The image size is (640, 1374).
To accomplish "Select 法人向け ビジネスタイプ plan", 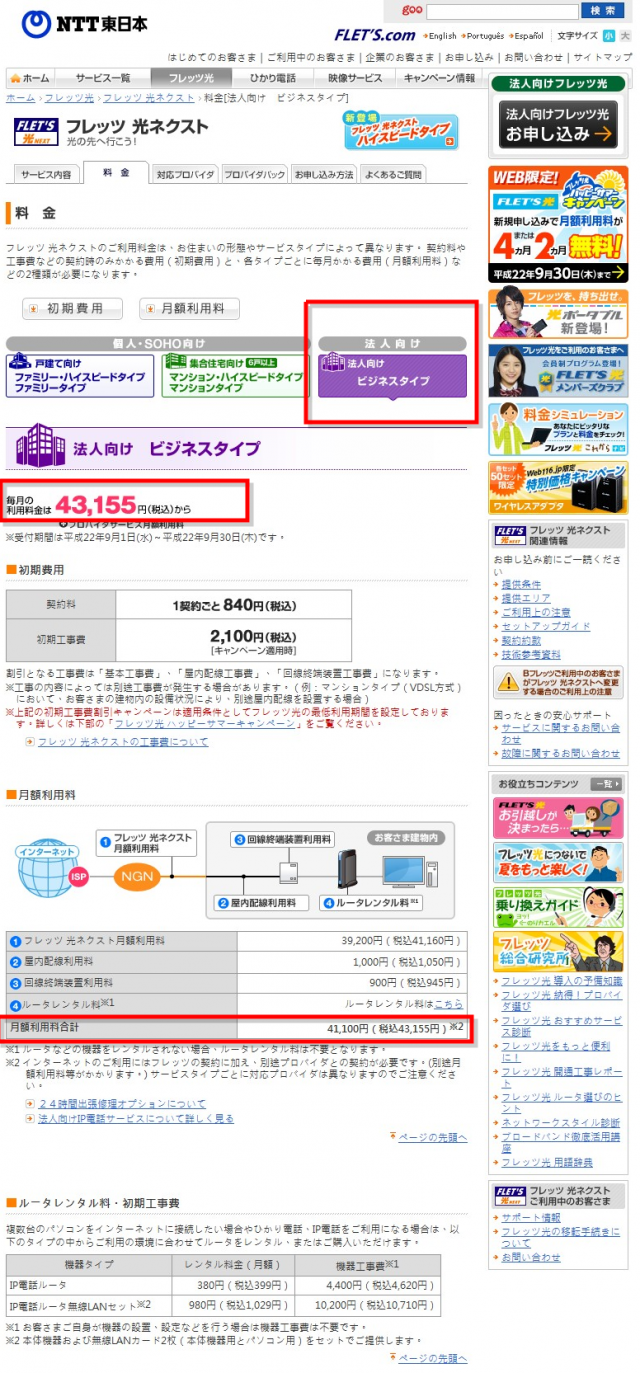I will tap(392, 376).
